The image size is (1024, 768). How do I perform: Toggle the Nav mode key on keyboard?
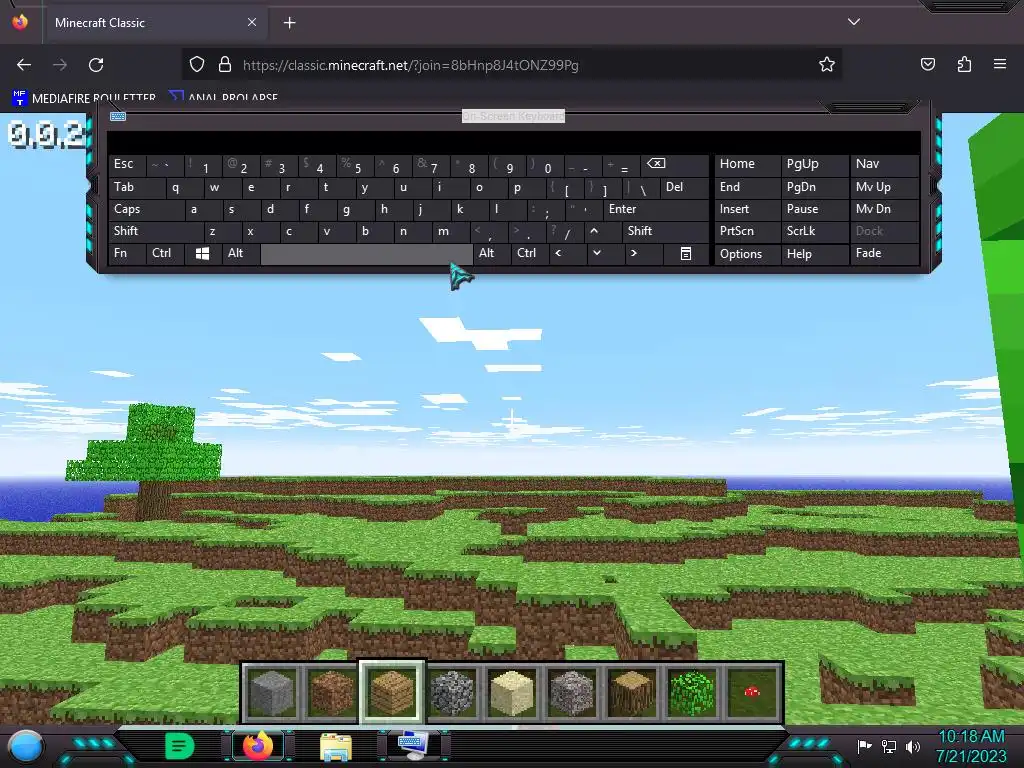tap(884, 164)
